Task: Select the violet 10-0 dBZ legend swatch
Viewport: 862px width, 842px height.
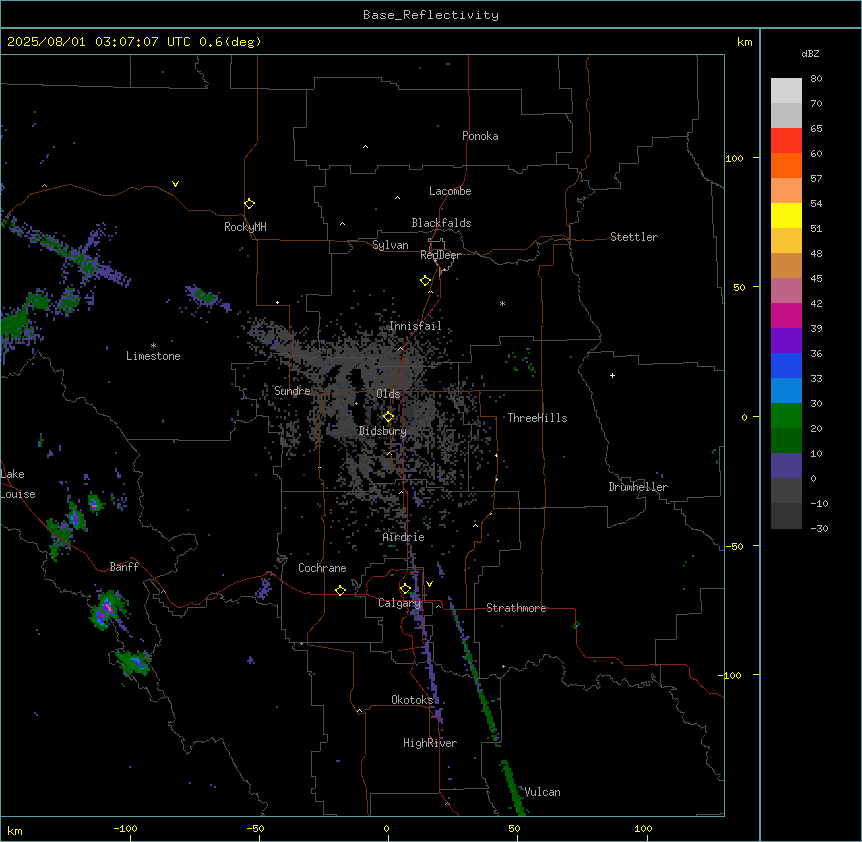Action: click(786, 466)
